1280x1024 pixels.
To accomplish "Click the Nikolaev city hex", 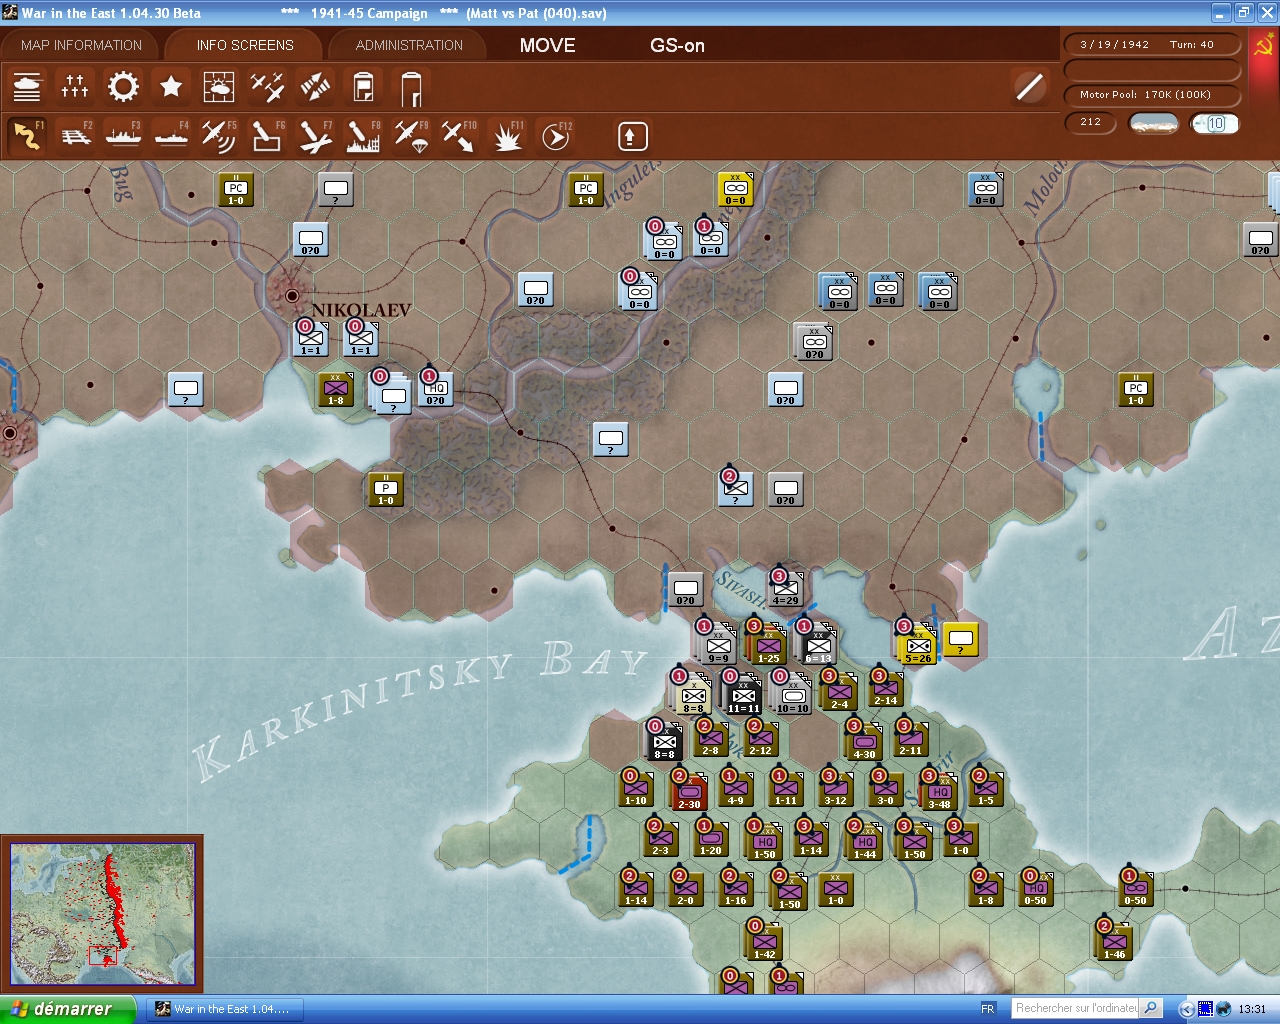I will (x=292, y=295).
